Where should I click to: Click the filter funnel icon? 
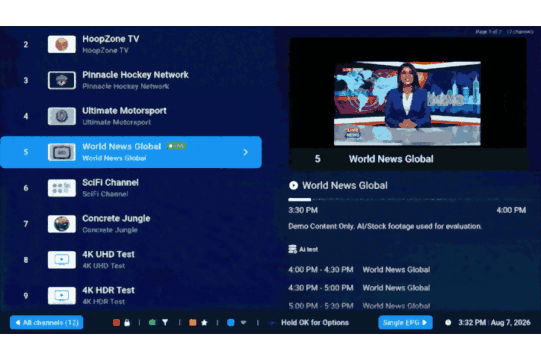[x=165, y=322]
